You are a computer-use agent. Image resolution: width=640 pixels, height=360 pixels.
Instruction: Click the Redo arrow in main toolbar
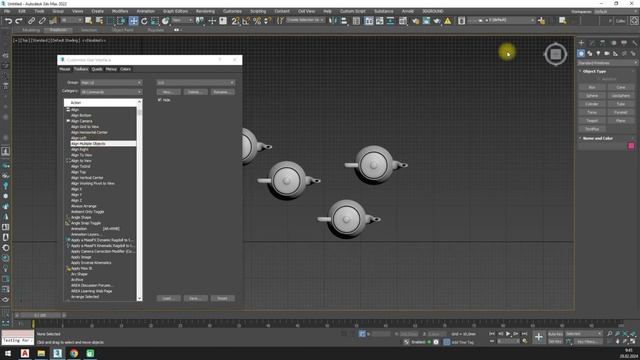pyautogui.click(x=19, y=21)
